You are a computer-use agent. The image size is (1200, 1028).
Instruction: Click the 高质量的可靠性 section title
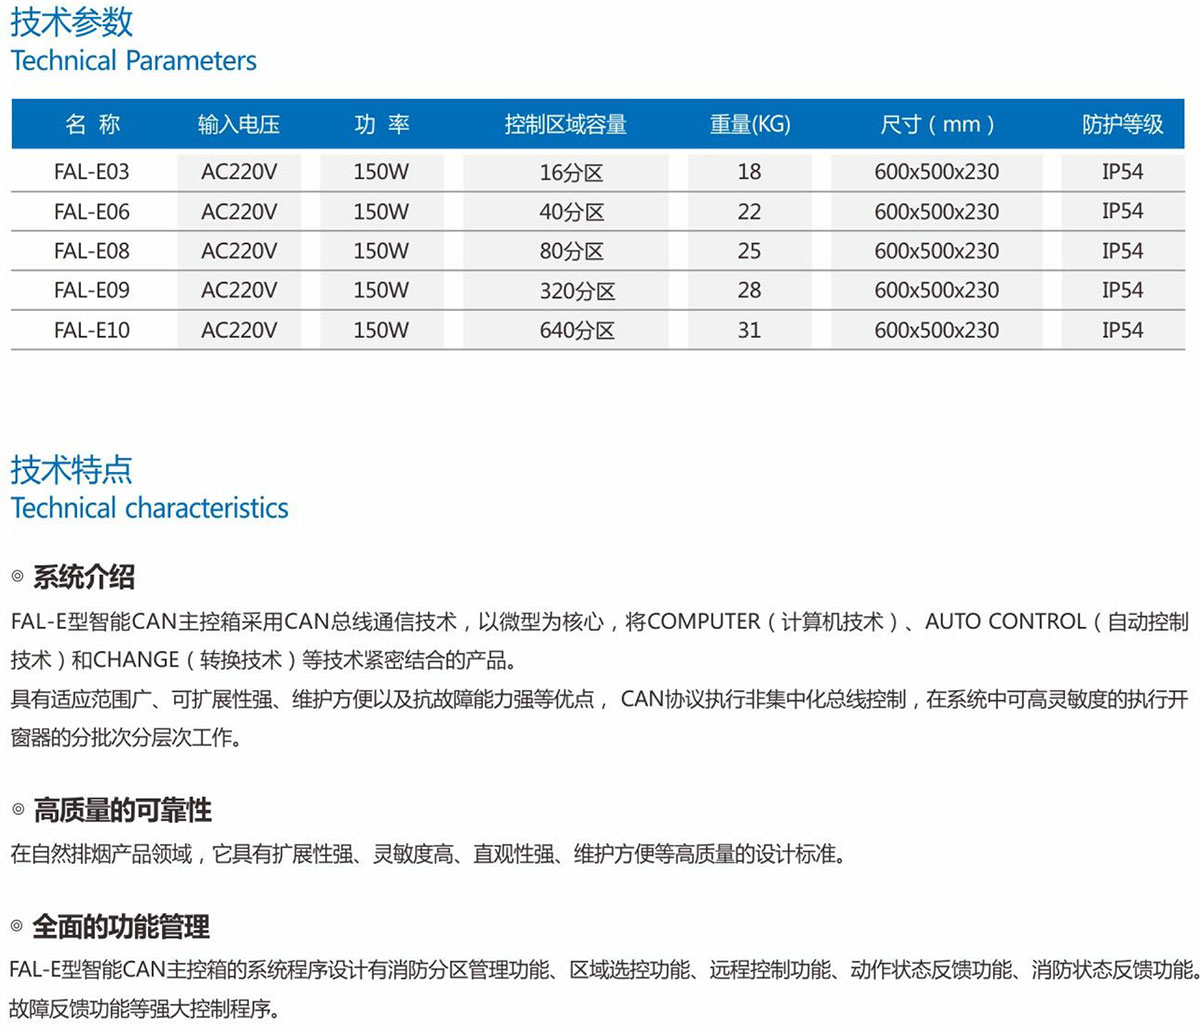tap(123, 810)
